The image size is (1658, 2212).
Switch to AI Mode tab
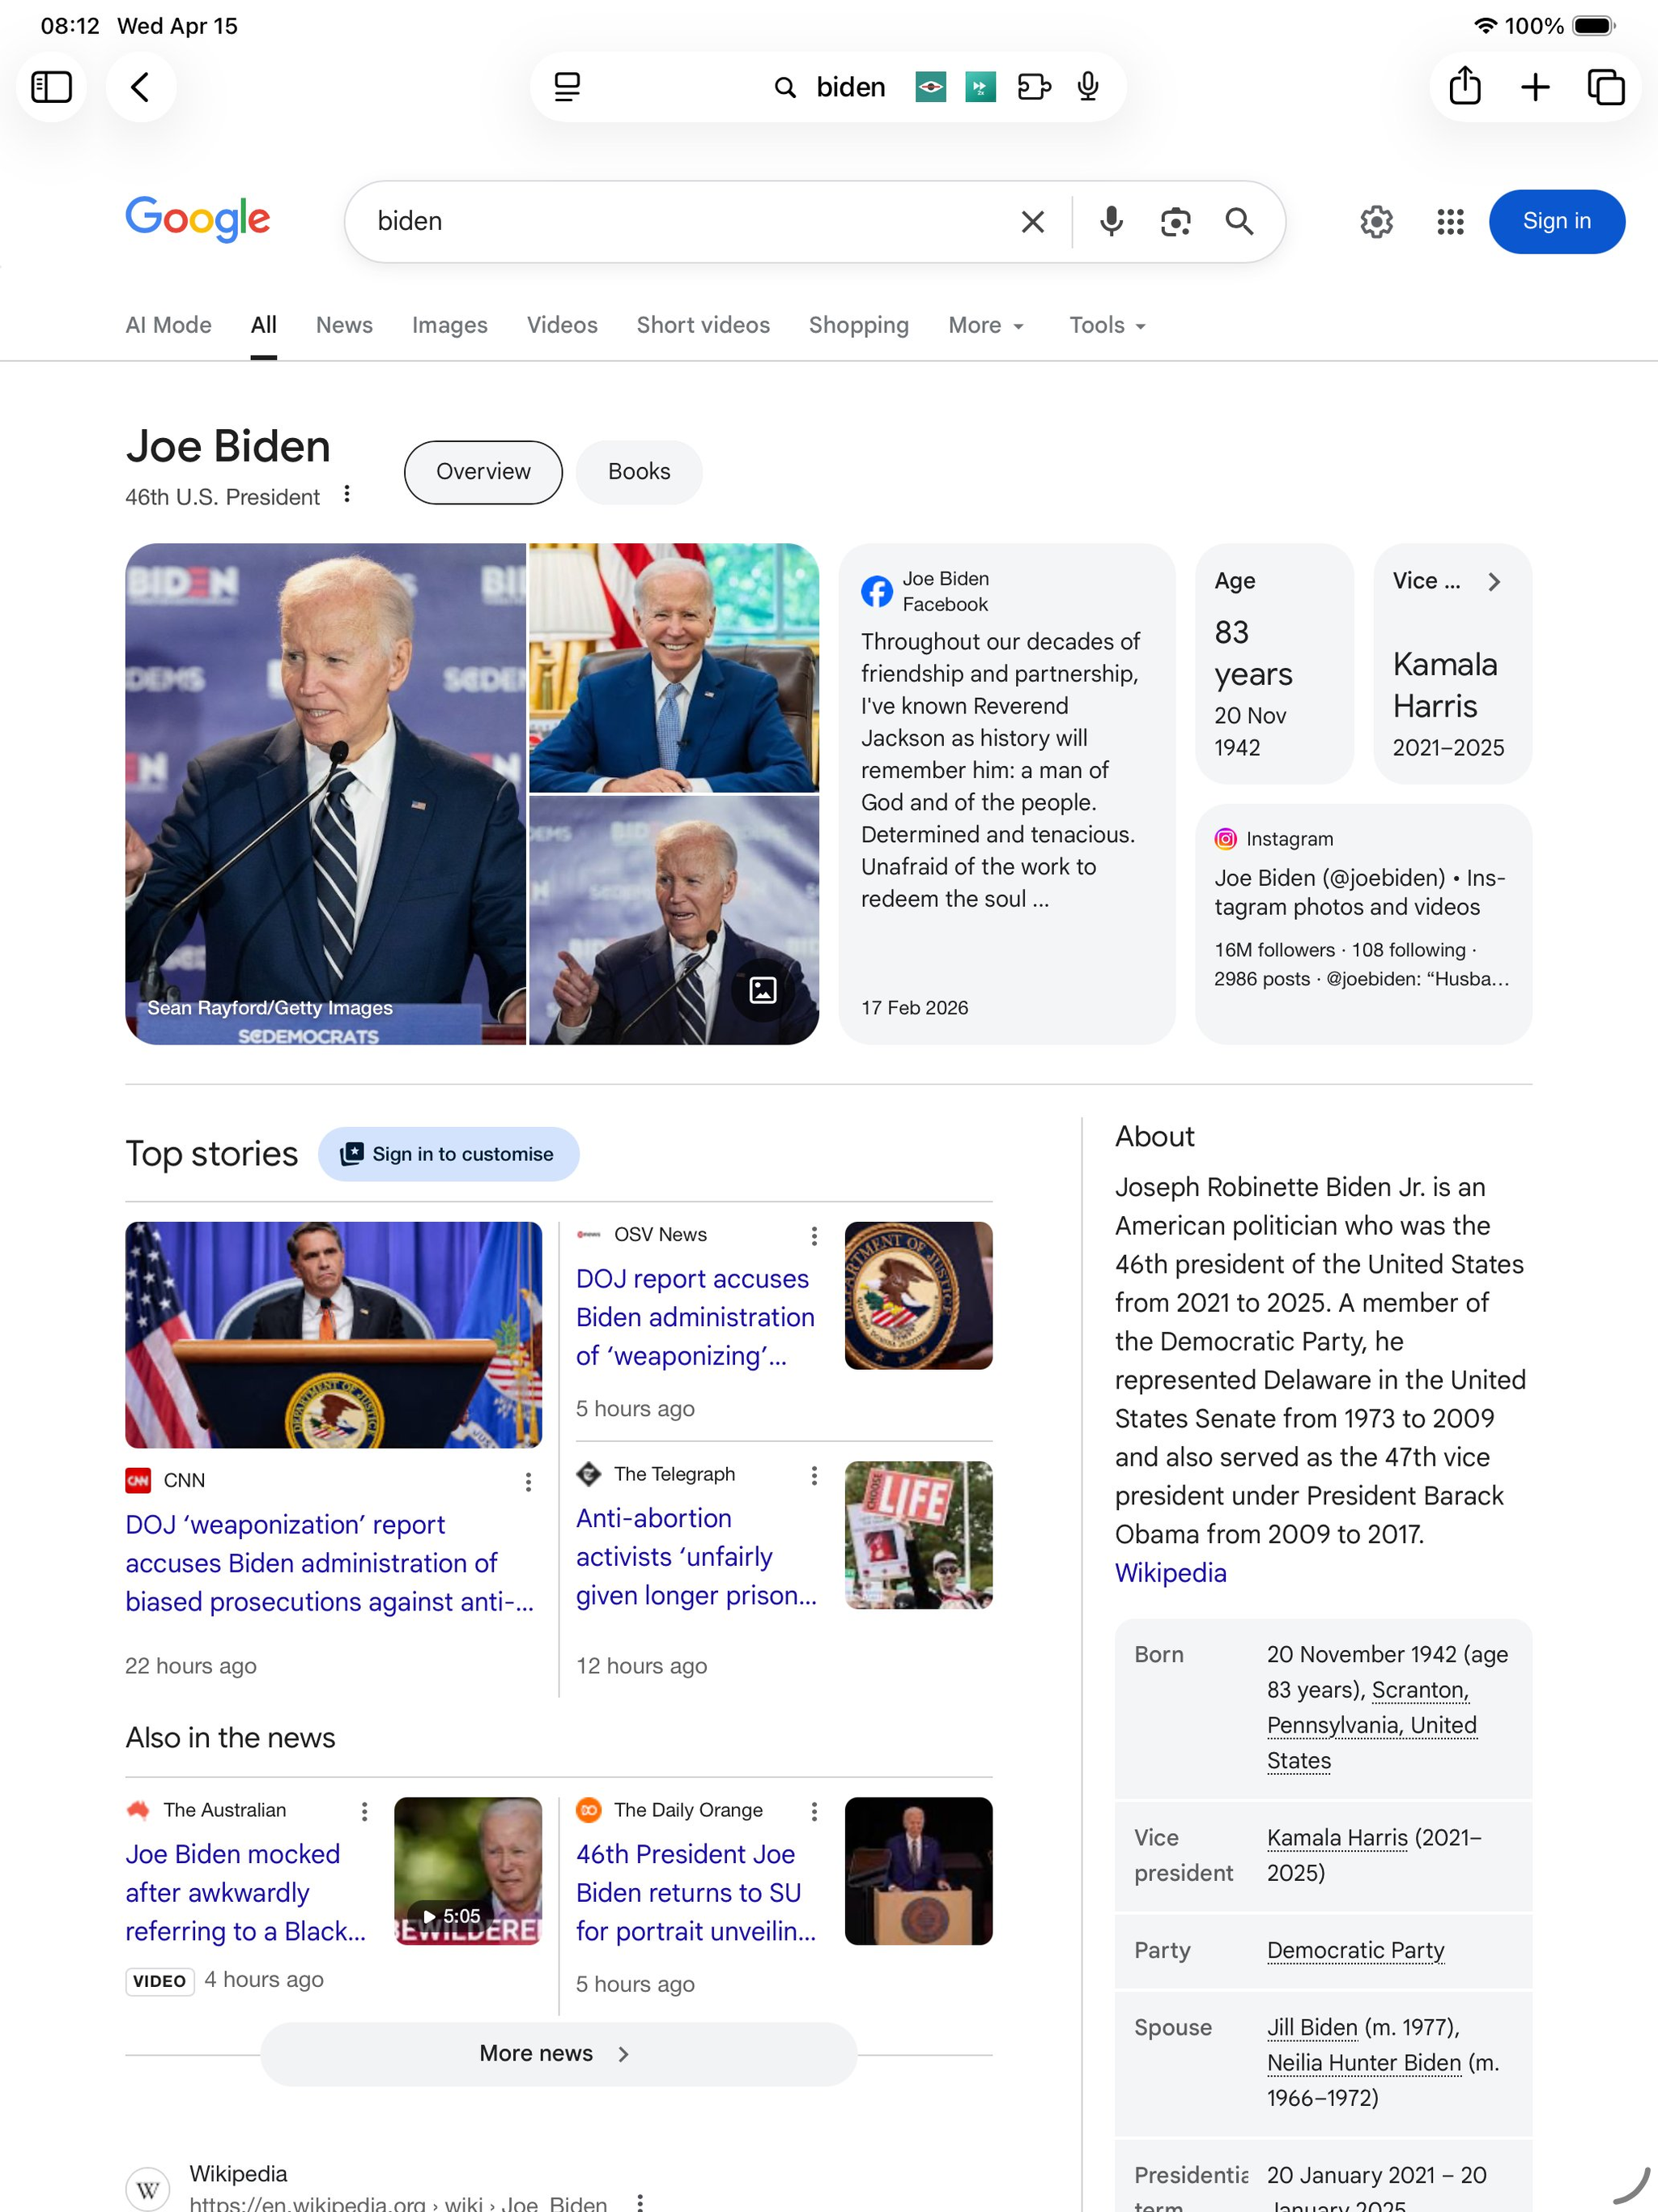coord(168,325)
